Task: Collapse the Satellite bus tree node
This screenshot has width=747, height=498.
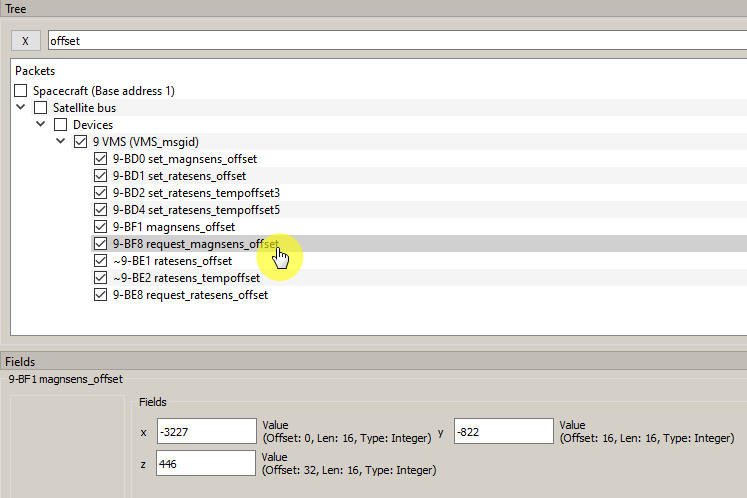Action: coord(21,108)
